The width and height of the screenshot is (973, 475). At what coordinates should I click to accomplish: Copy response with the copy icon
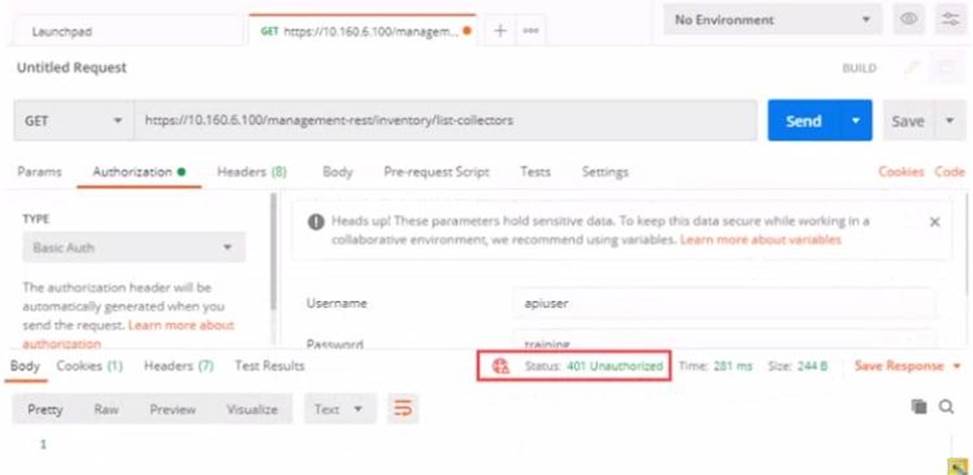pyautogui.click(x=918, y=407)
